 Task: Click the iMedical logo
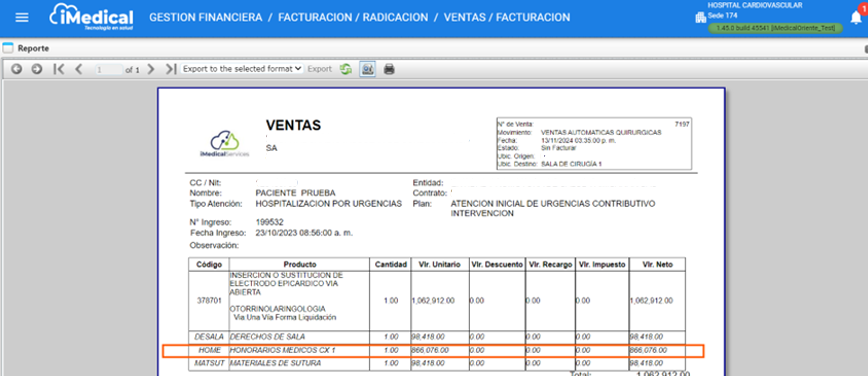click(x=91, y=17)
